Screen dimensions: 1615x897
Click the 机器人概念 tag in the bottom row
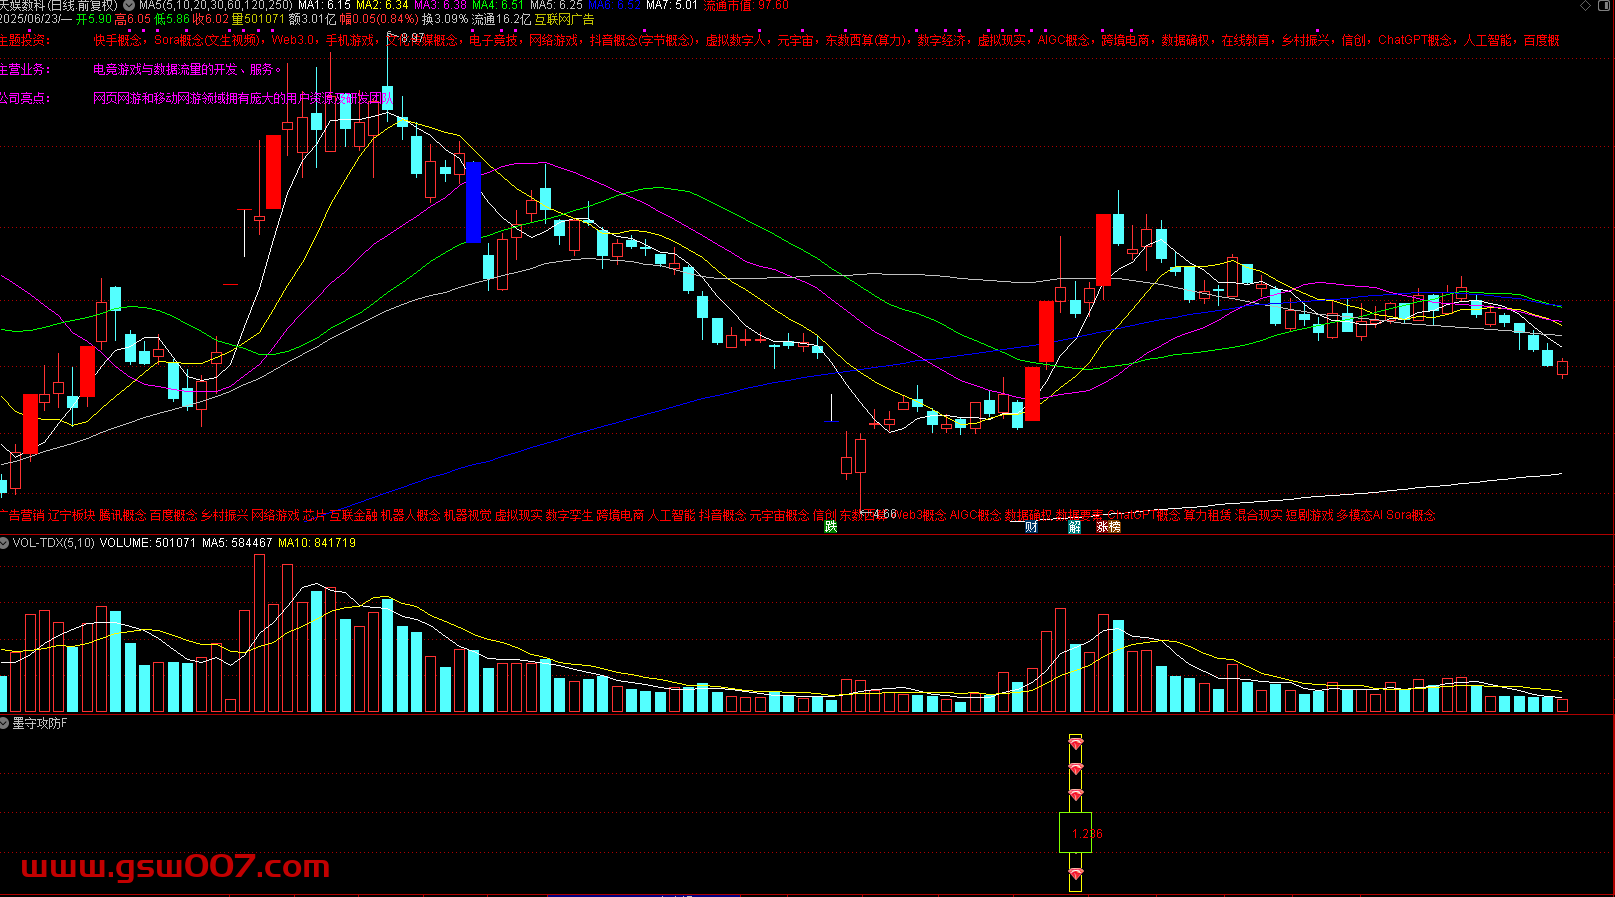click(x=410, y=516)
